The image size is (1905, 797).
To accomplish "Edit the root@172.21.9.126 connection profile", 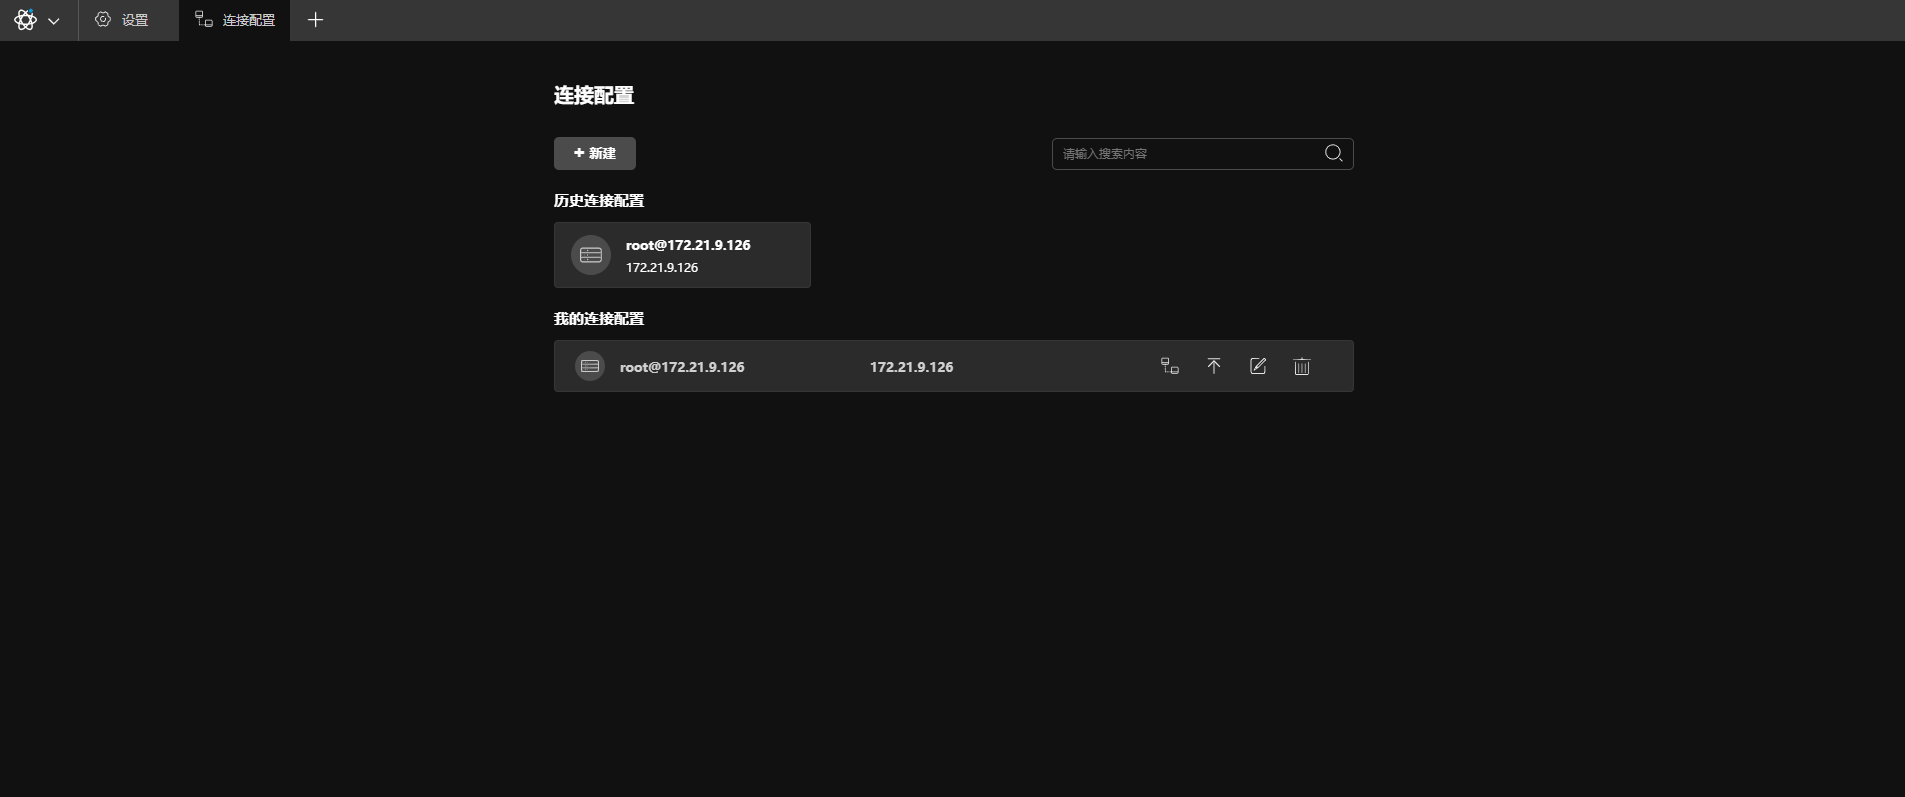I will 1257,366.
